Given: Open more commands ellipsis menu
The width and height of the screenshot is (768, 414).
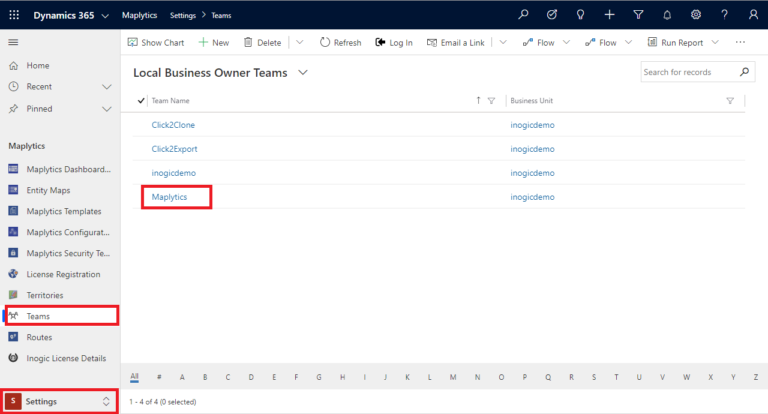Looking at the screenshot, I should tap(740, 43).
